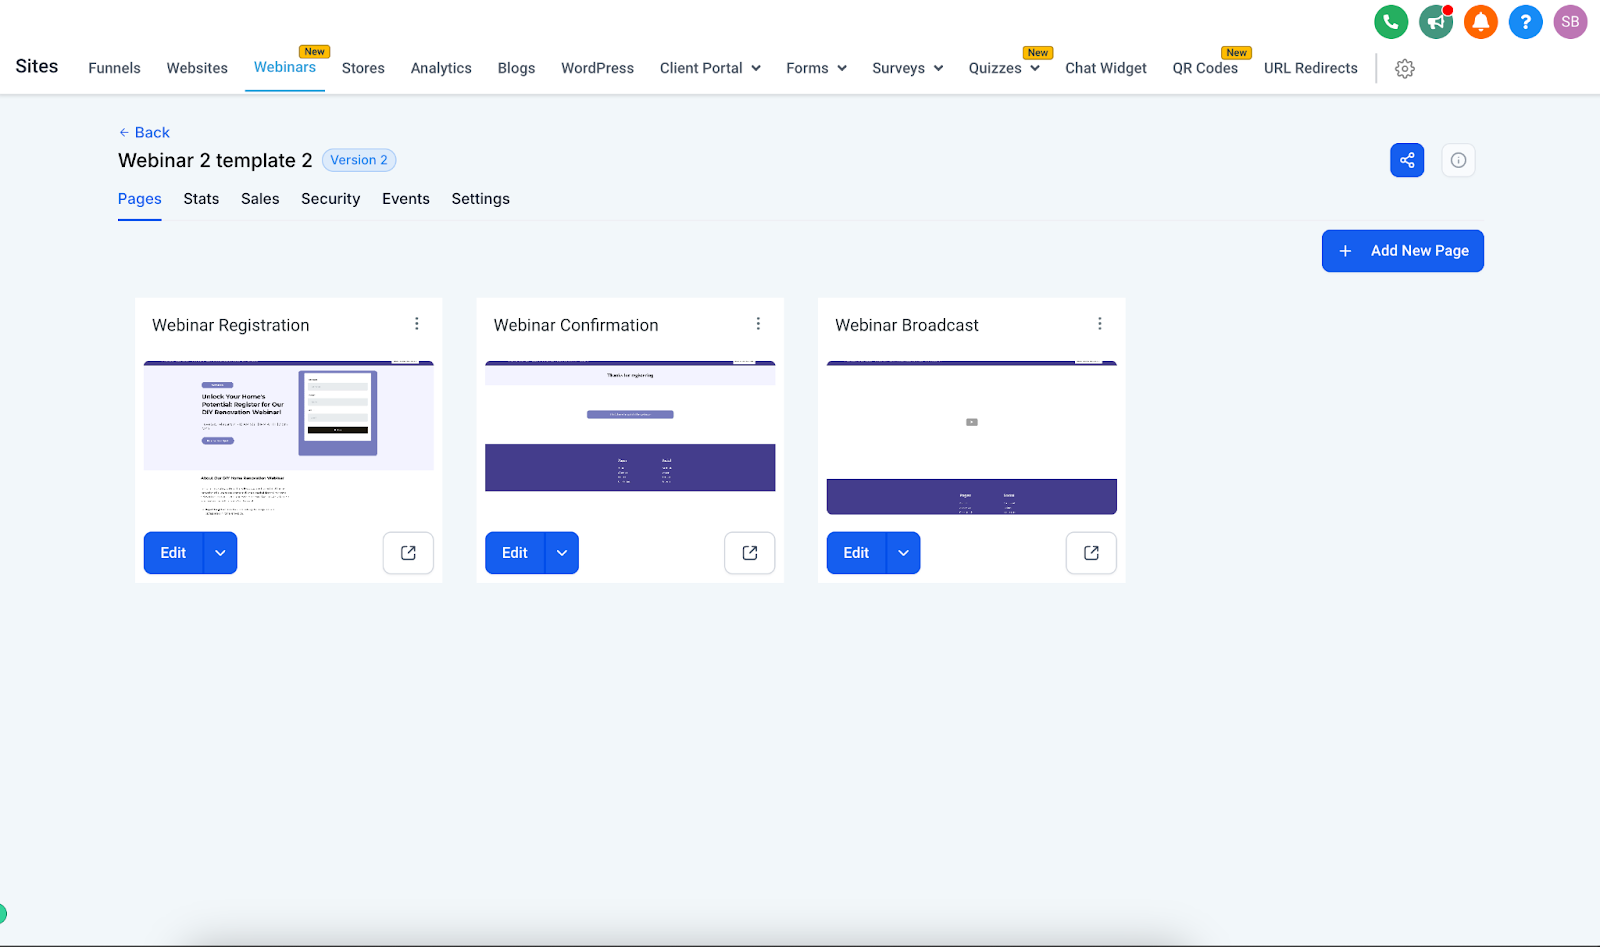Open Webinar Registration page in new tab

pyautogui.click(x=408, y=553)
